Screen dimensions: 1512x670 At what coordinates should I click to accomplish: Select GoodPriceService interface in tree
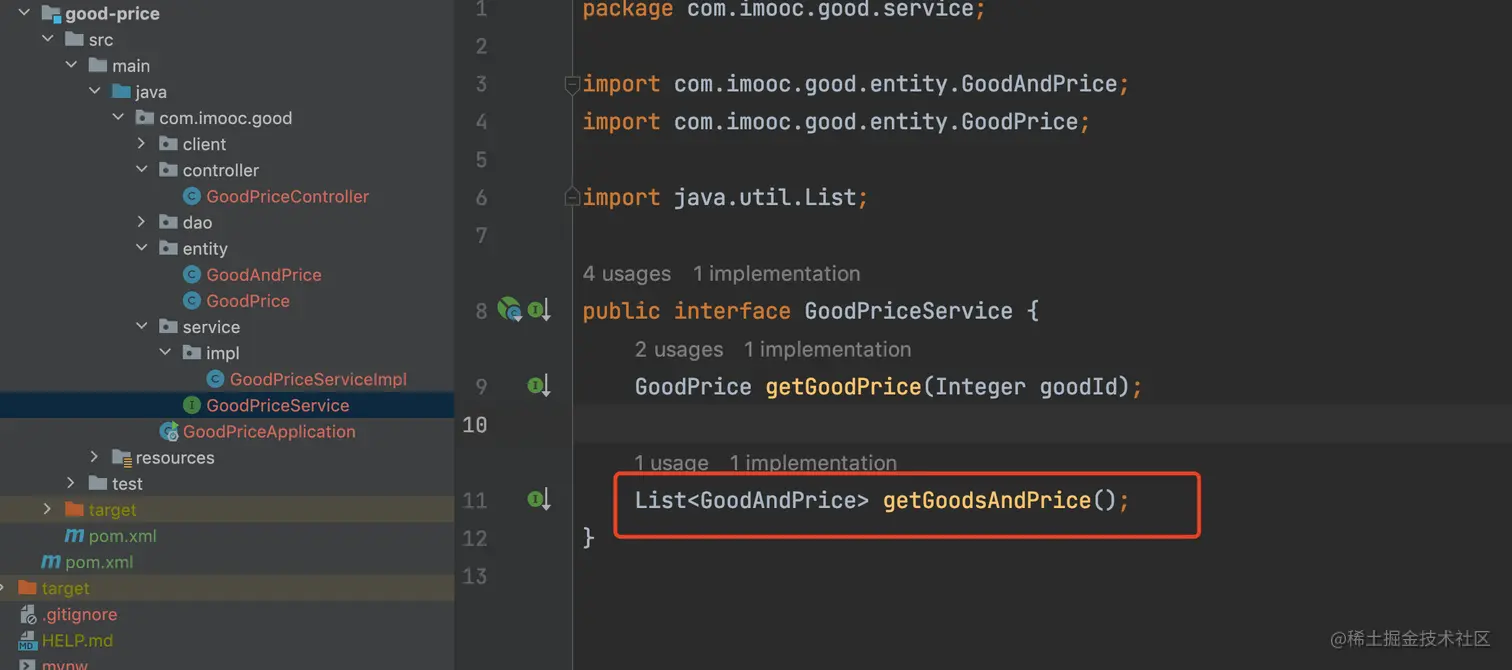278,405
